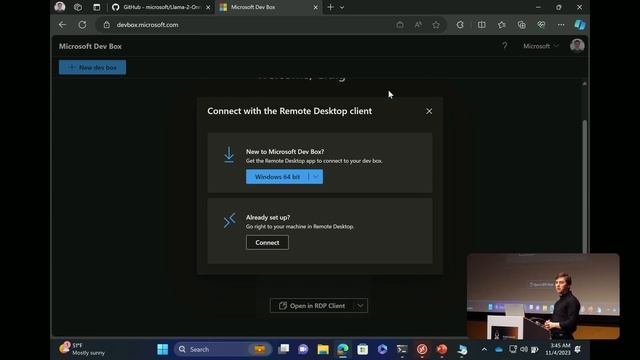View site information lock icon
The image size is (640, 360).
pos(107,25)
